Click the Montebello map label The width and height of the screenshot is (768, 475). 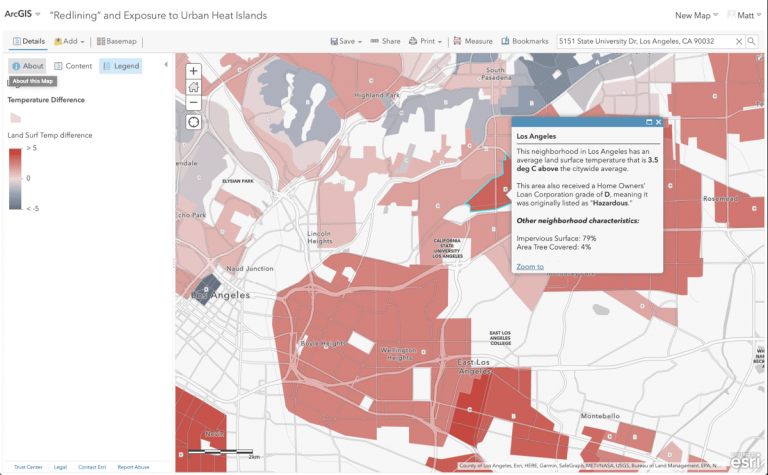pos(600,416)
